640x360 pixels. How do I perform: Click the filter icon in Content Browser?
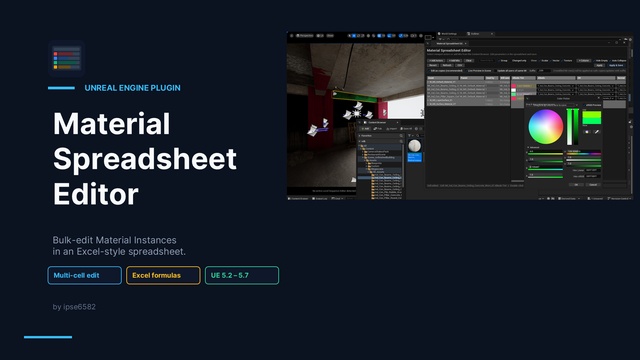point(409,136)
